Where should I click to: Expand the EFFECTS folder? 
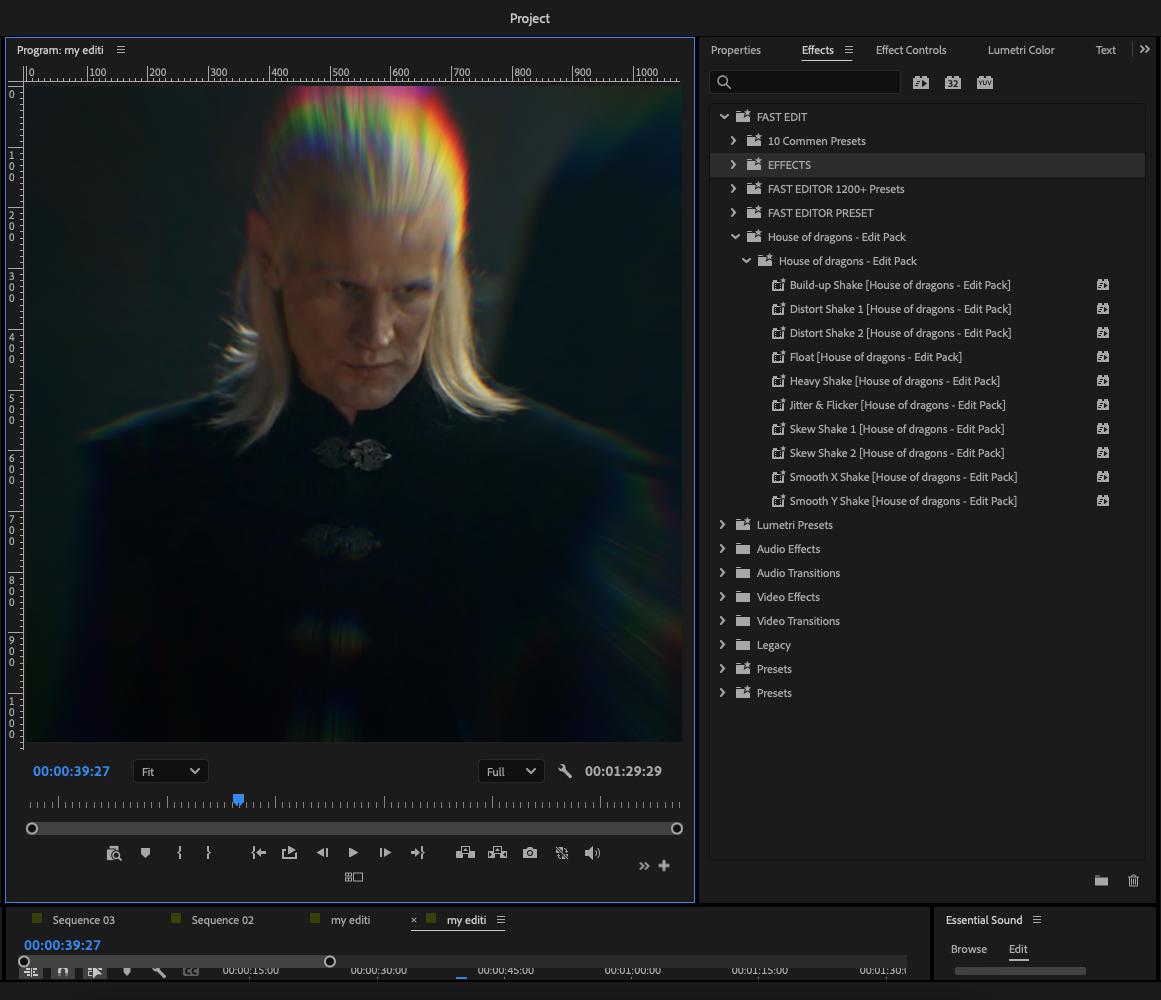[x=733, y=164]
